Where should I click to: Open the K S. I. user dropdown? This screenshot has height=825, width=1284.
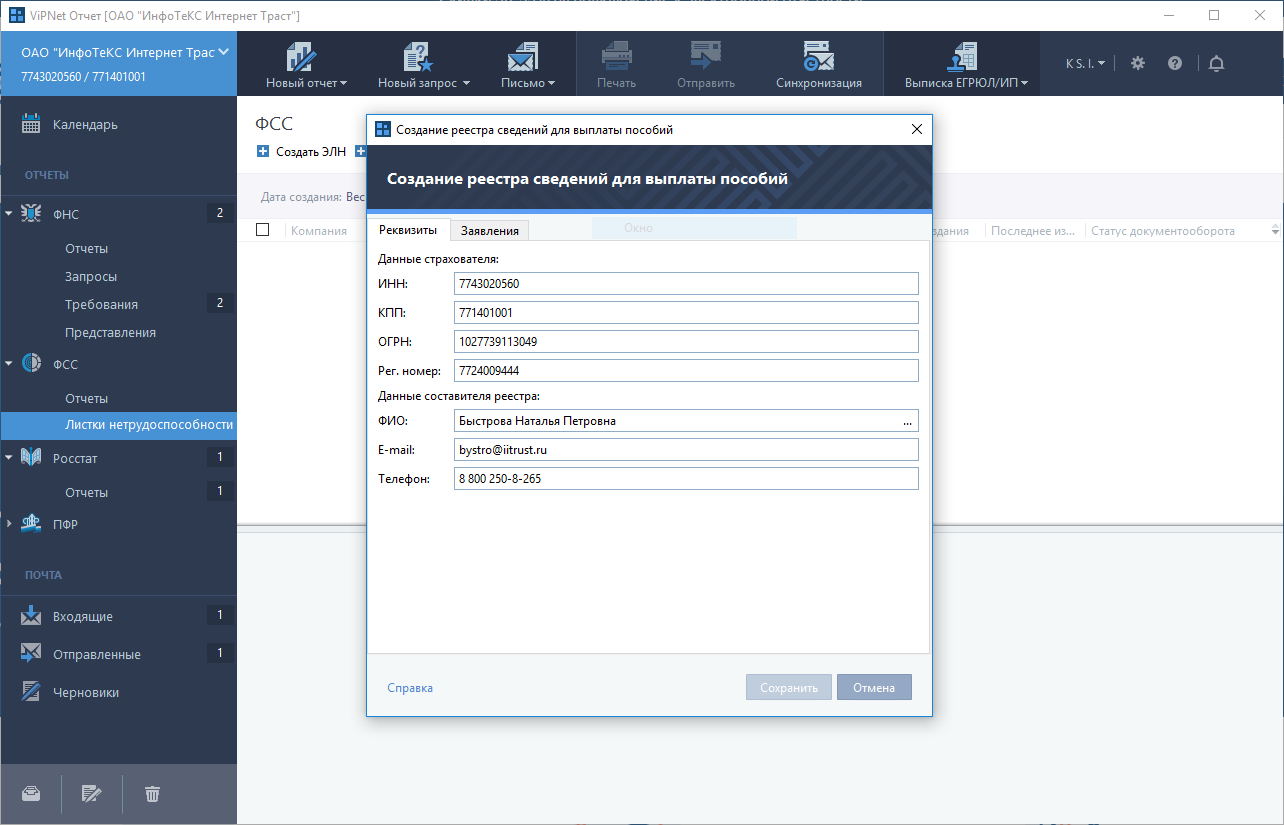point(1085,63)
